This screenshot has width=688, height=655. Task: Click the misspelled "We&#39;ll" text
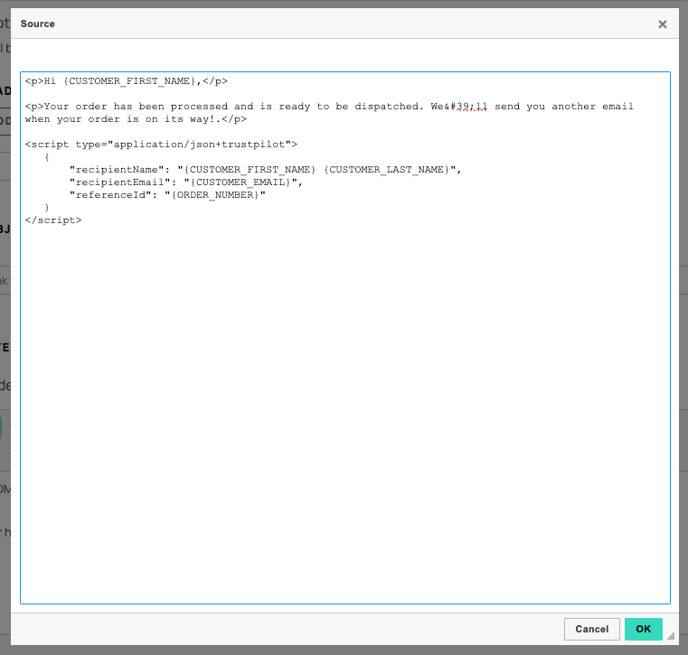click(x=459, y=107)
